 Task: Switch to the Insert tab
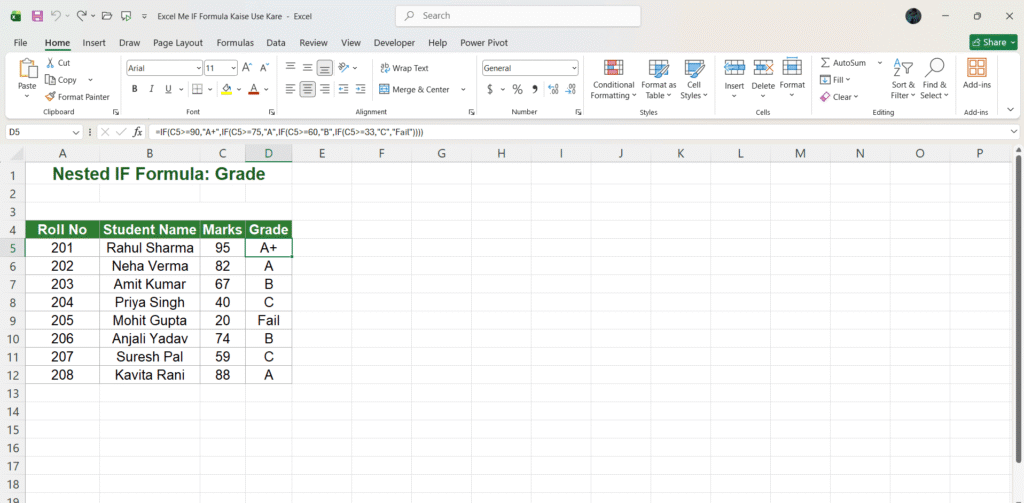(94, 42)
